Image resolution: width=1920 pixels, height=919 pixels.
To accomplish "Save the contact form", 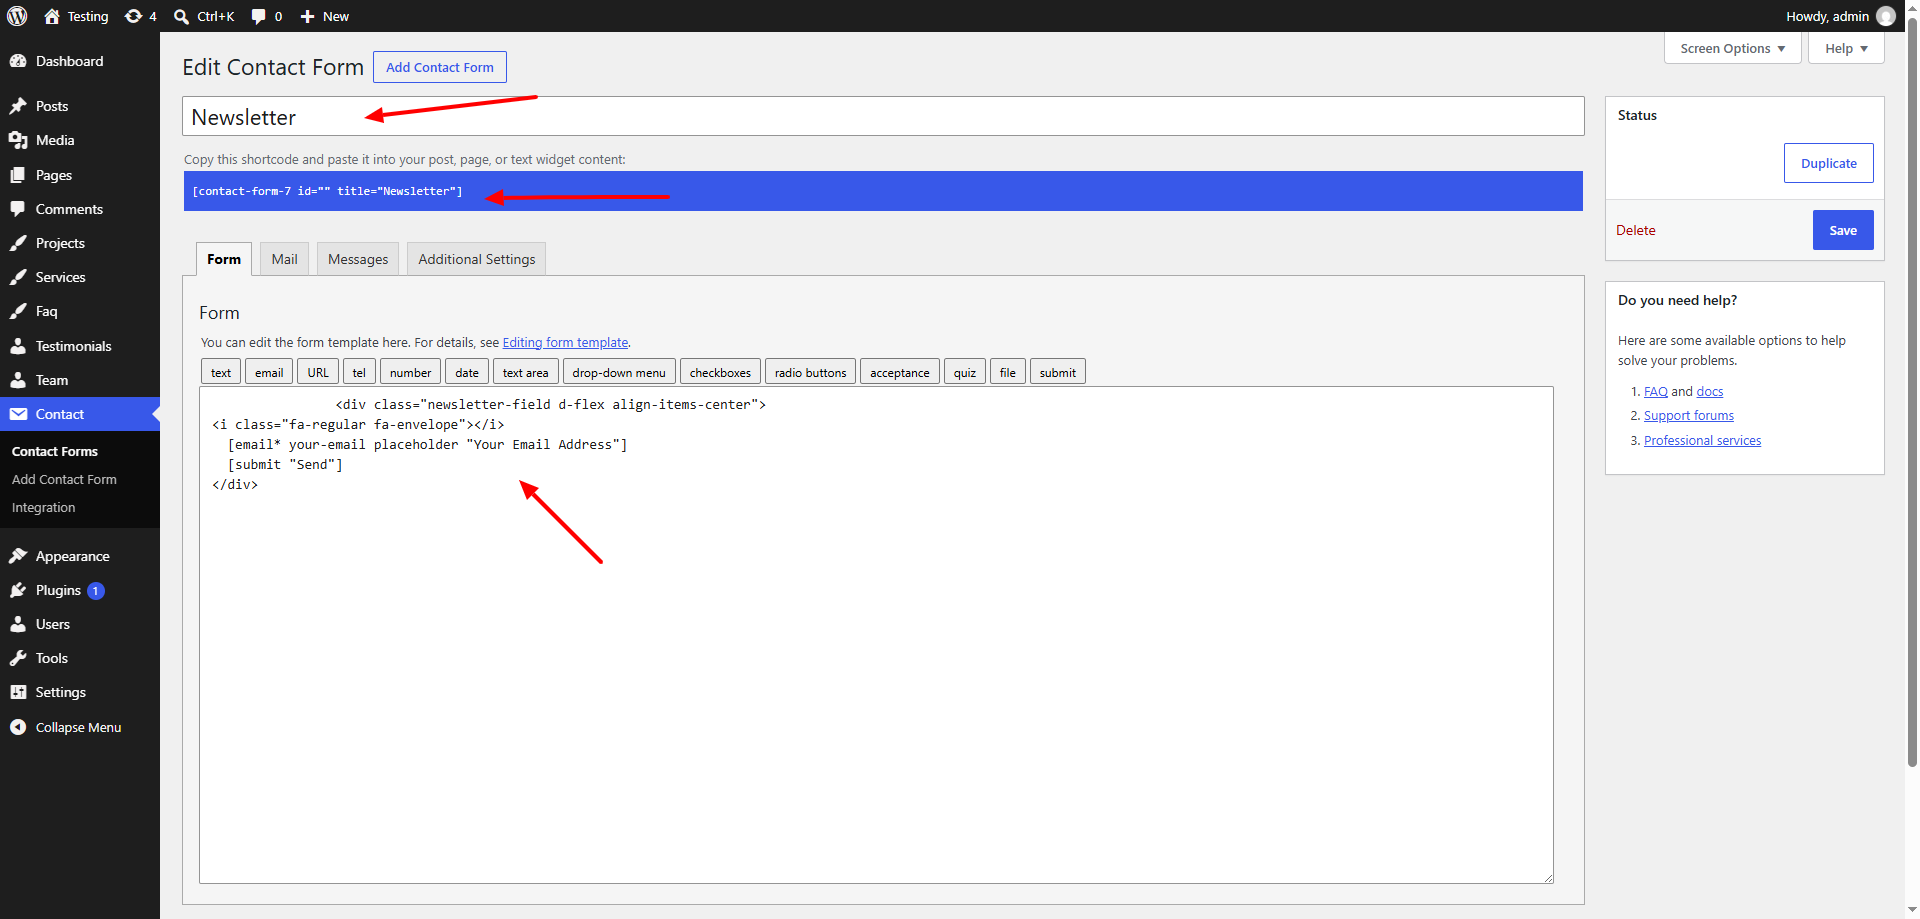I will point(1843,230).
